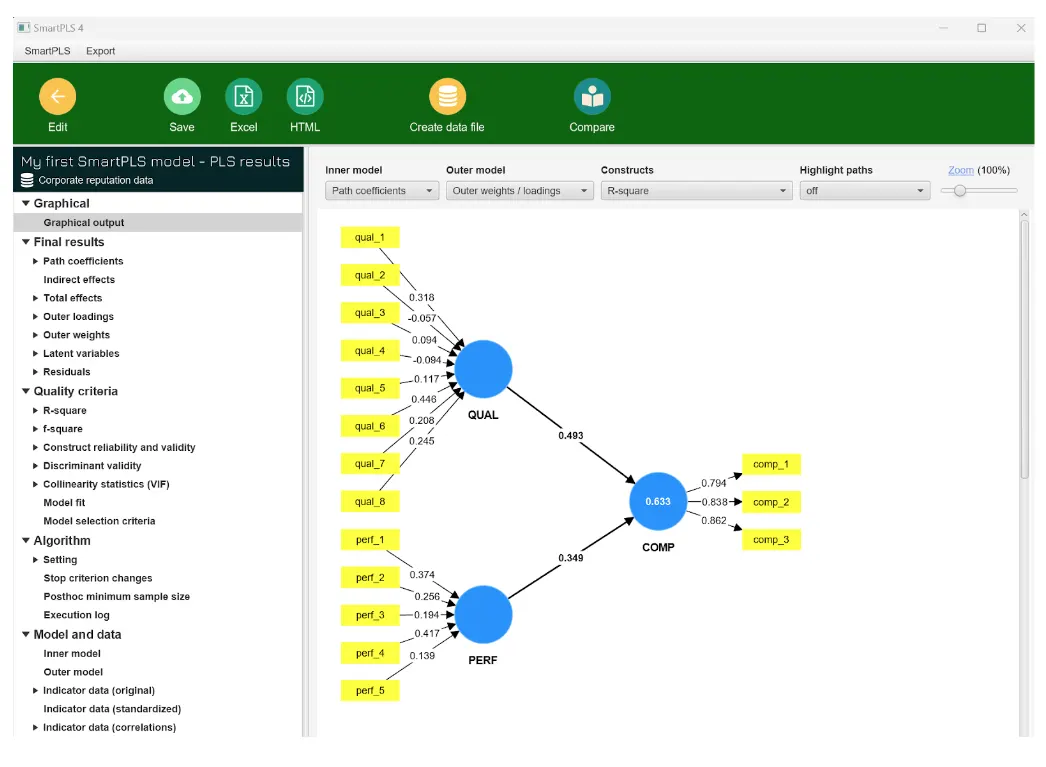Select the QUAL construct circle
The image size is (1046, 767).
[x=483, y=369]
